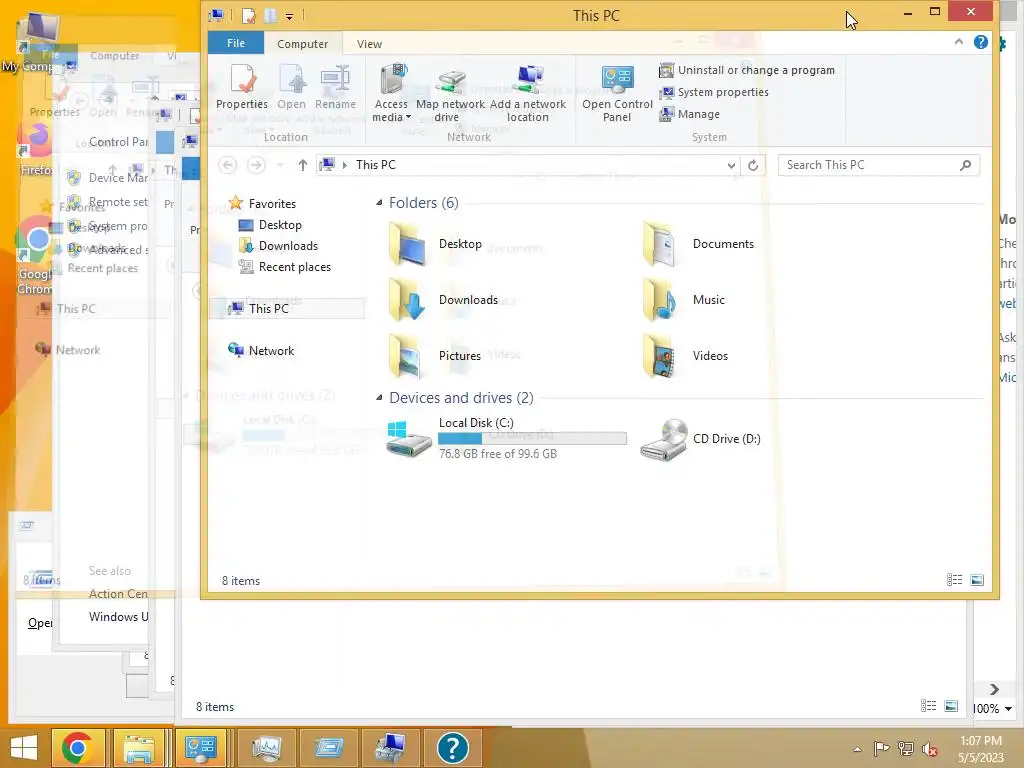
Task: Click Quick Access new folder icon
Action: point(270,16)
